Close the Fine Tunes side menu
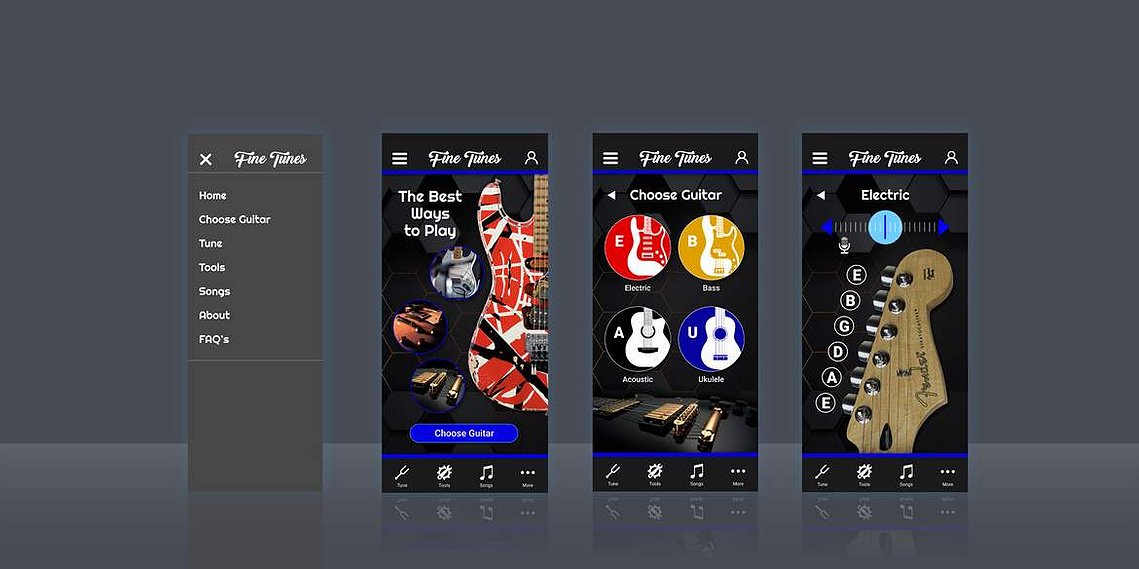Screen dimensions: 1139x569 (206, 159)
